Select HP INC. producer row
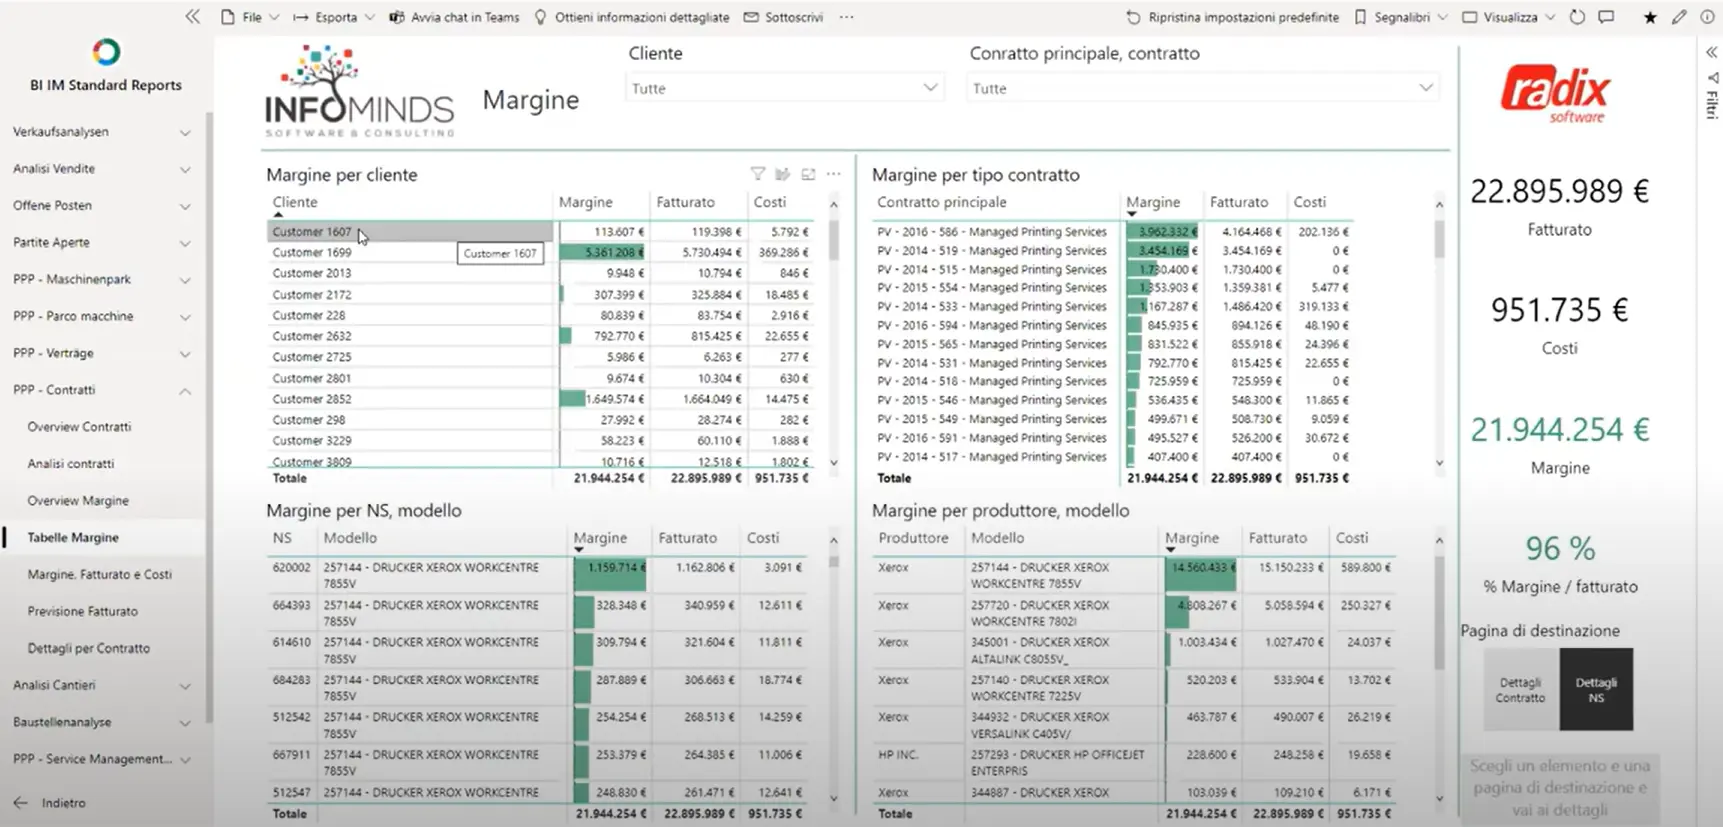The width and height of the screenshot is (1723, 827). pyautogui.click(x=1134, y=763)
